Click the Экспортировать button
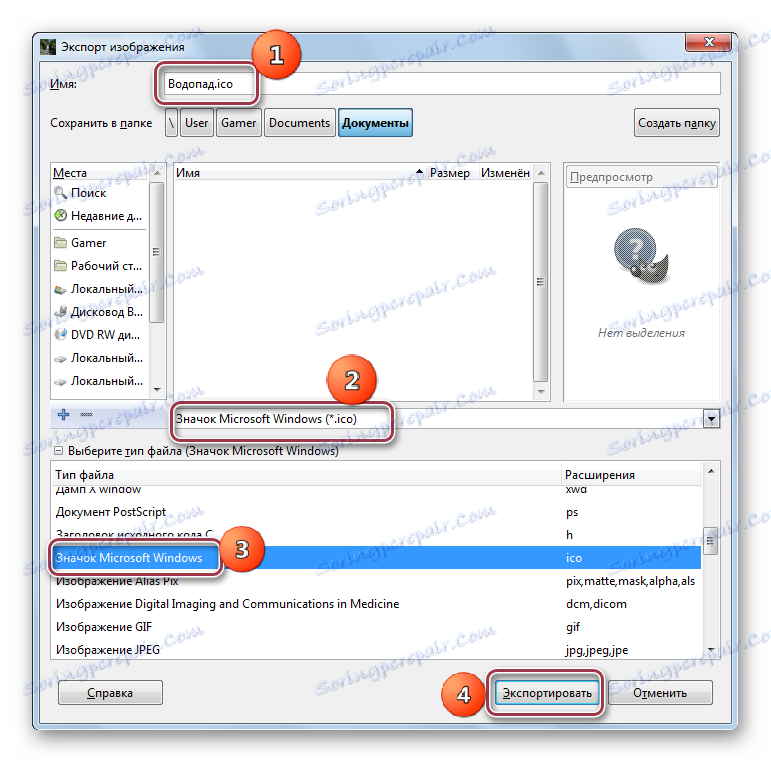The width and height of the screenshot is (771, 763). [x=547, y=693]
